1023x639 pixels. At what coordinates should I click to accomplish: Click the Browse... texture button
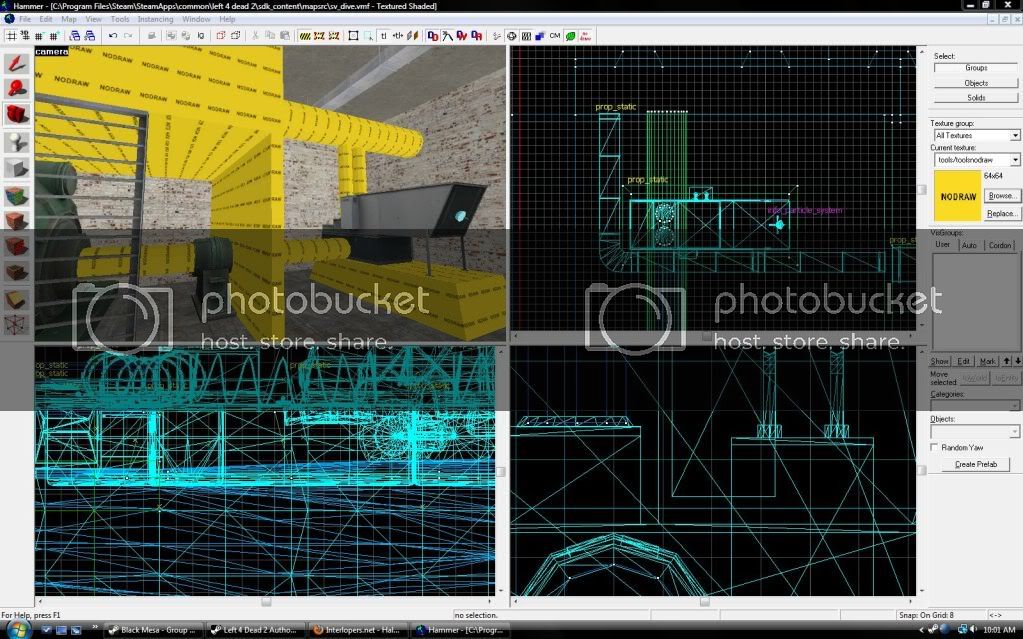1001,196
